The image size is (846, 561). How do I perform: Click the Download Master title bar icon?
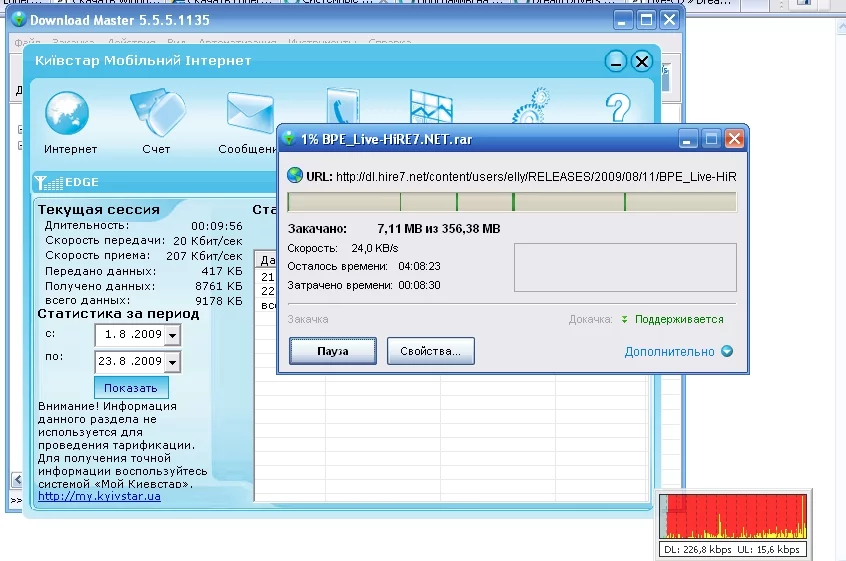tap(18, 20)
